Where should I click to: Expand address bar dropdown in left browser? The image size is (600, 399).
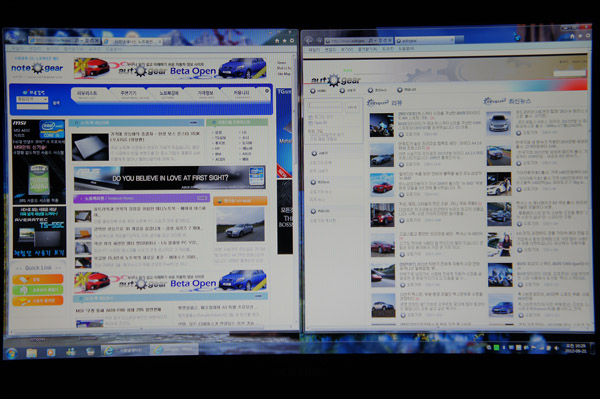(x=82, y=40)
